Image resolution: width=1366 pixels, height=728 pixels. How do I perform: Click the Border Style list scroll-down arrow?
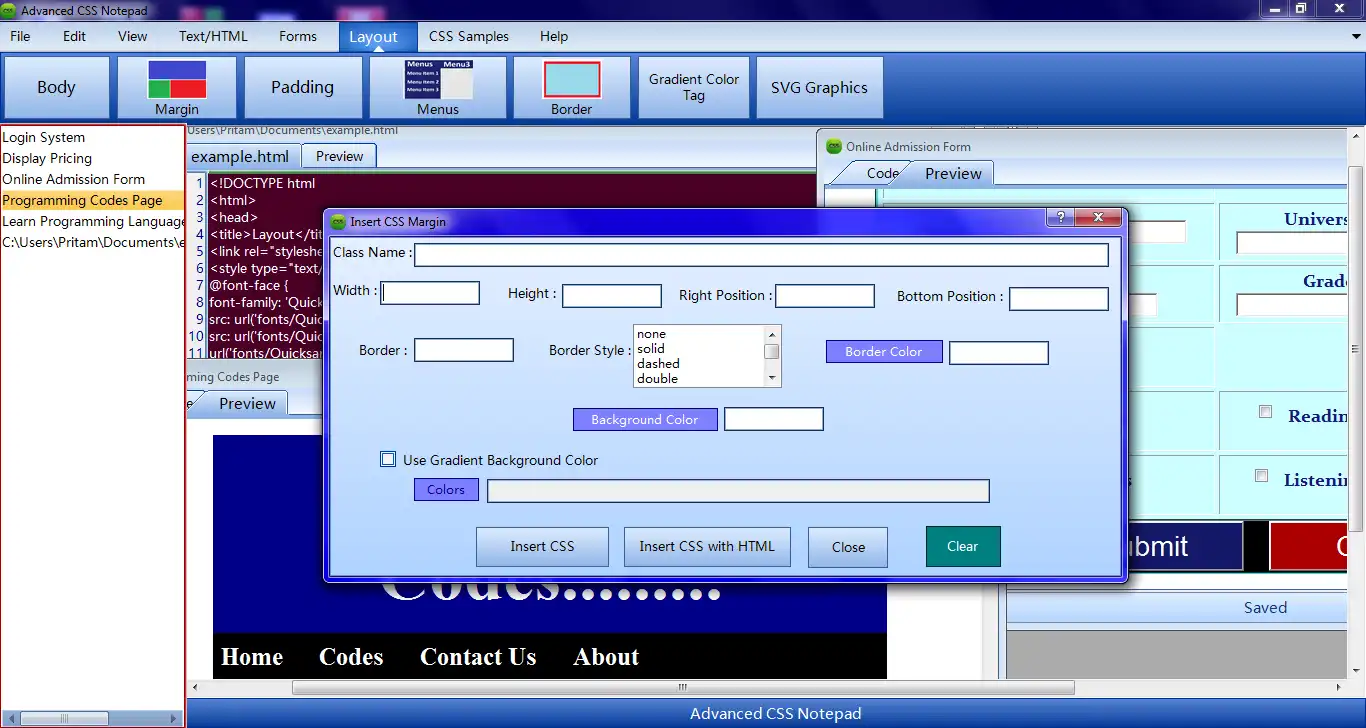click(771, 378)
